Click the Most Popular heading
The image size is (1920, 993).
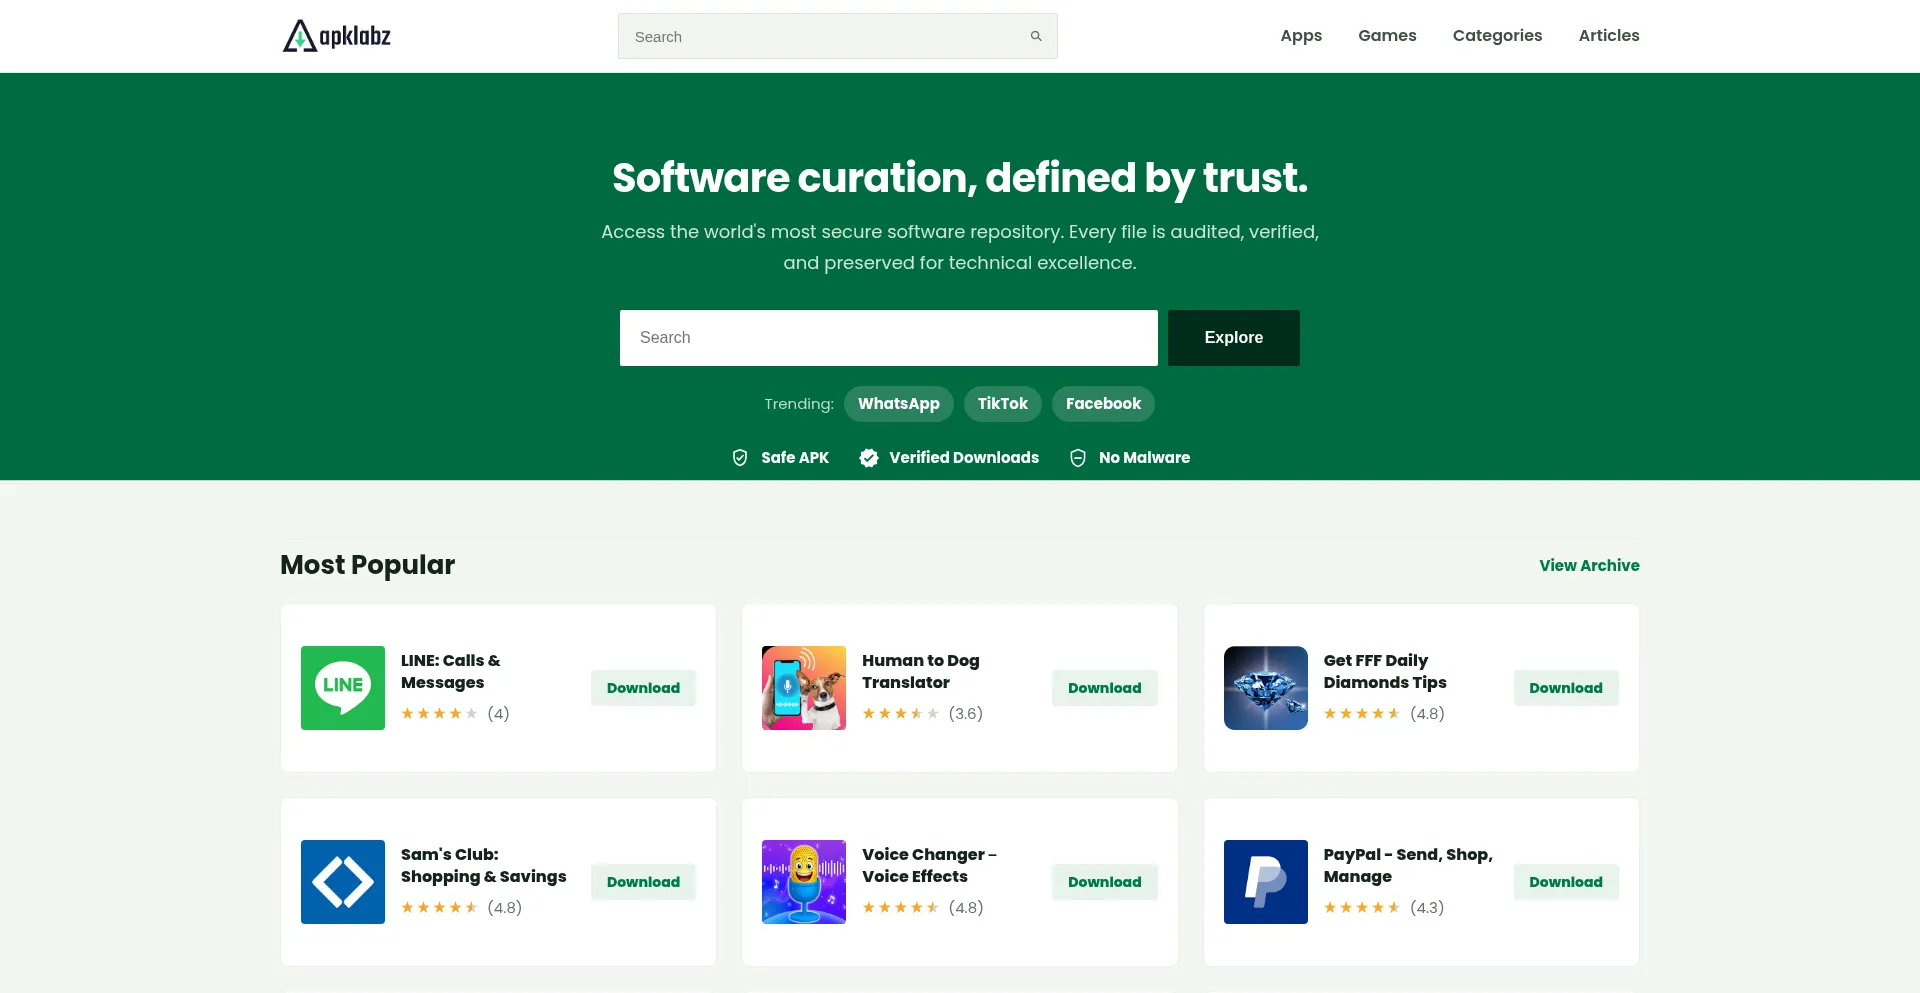pos(368,565)
